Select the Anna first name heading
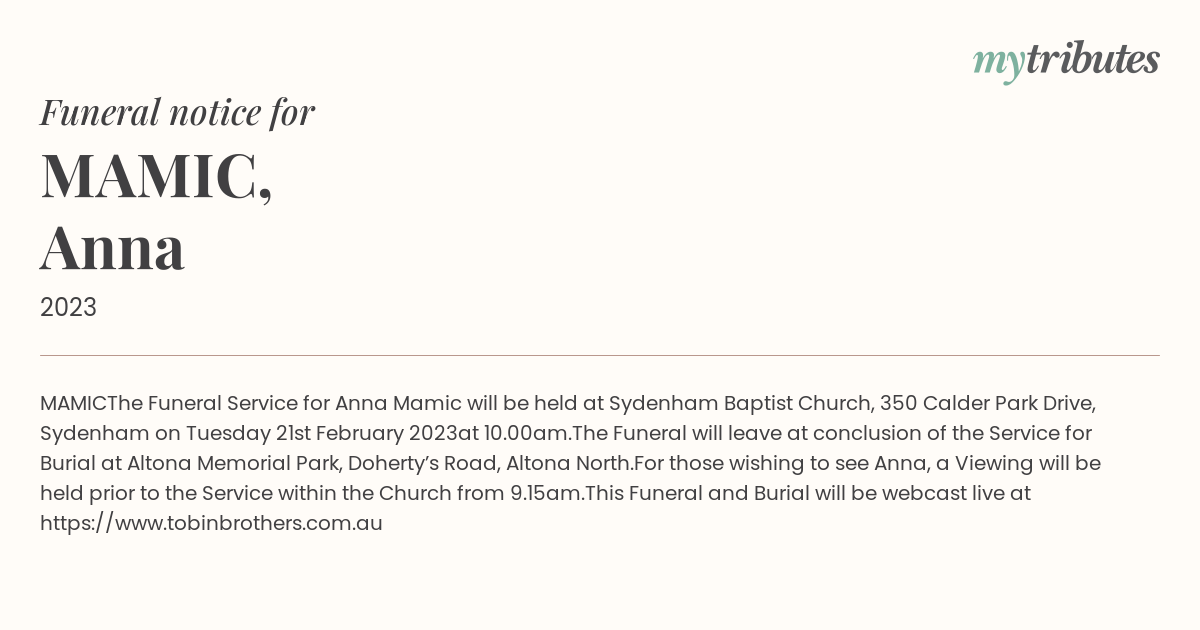1200x630 pixels. [x=112, y=248]
